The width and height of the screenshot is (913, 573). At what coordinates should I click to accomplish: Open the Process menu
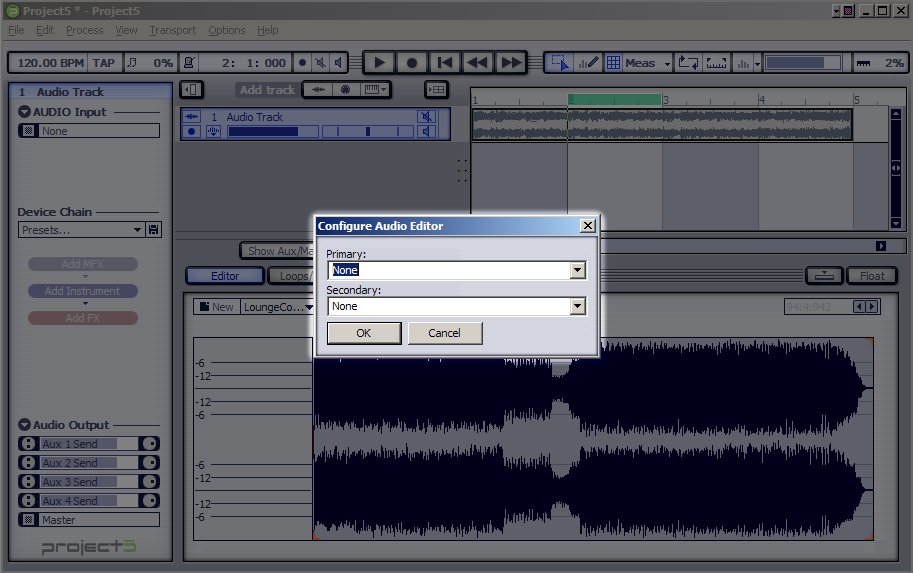[84, 30]
